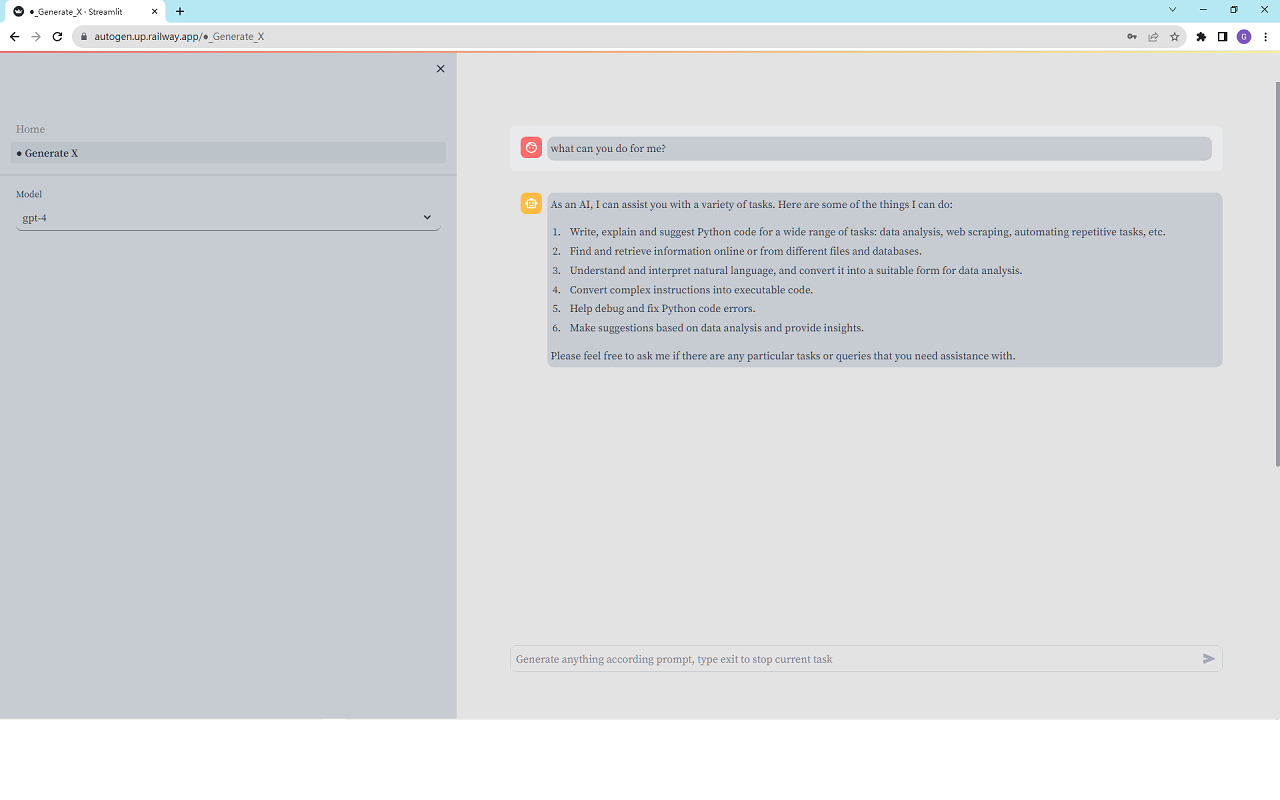Open the browser Extensions puzzle icon

point(1201,37)
